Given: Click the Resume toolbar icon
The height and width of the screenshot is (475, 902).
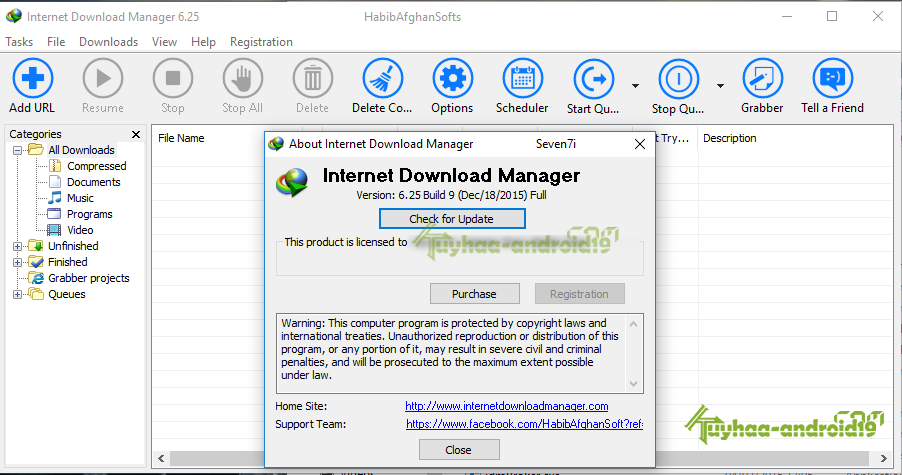Looking at the screenshot, I should pos(103,78).
